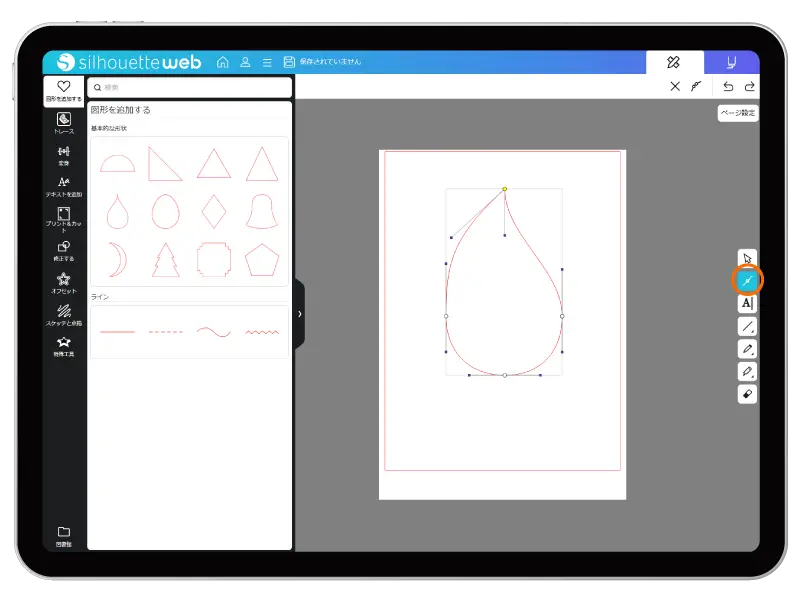Screen dimensions: 800x600
Task: Pick the Line drawing tool
Action: click(x=747, y=327)
